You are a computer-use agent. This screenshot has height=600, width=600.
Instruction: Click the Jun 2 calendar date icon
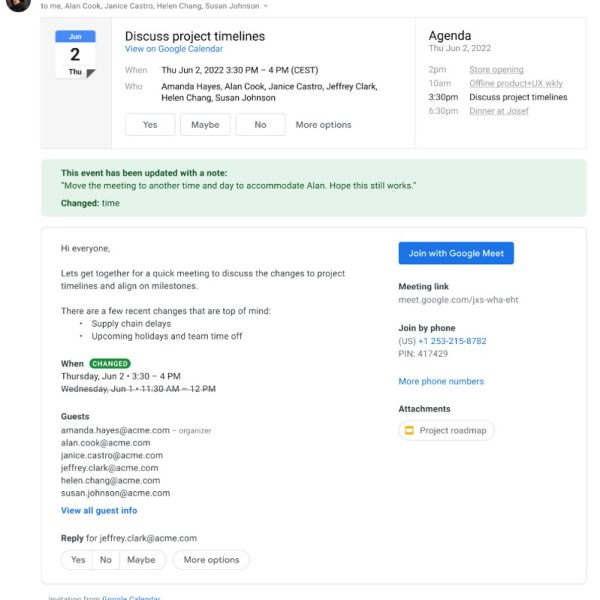click(76, 55)
